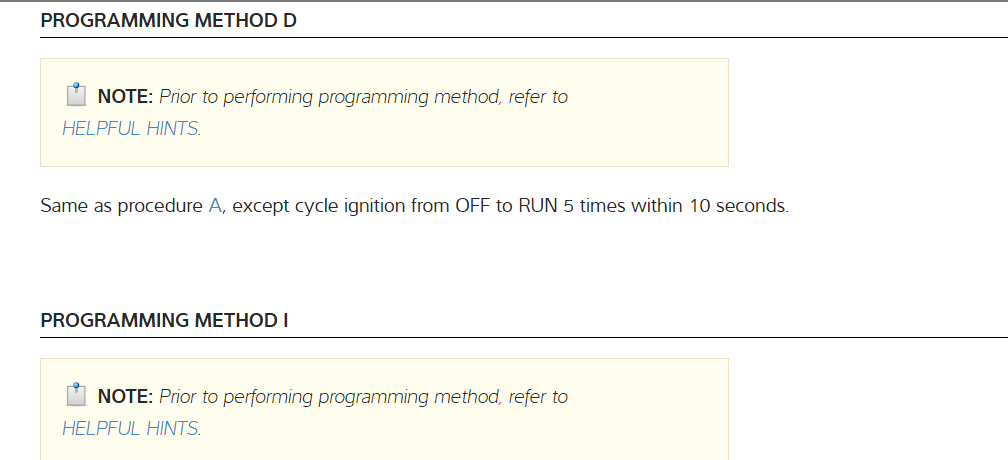Viewport: 1008px width, 460px height.
Task: Click the PROGRAMMING METHOD D heading
Action: (168, 20)
